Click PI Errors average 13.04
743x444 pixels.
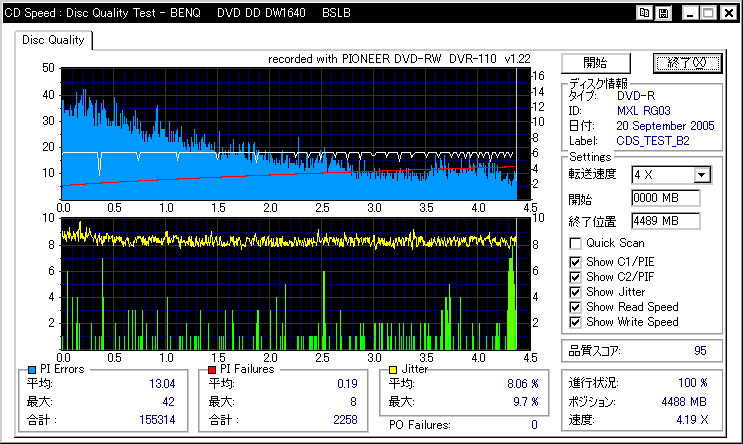pyautogui.click(x=162, y=384)
